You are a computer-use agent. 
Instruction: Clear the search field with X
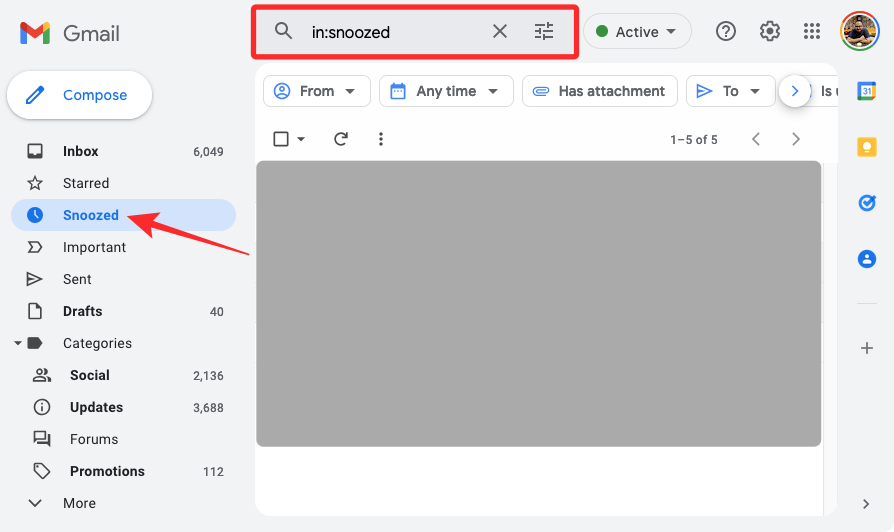coord(500,32)
